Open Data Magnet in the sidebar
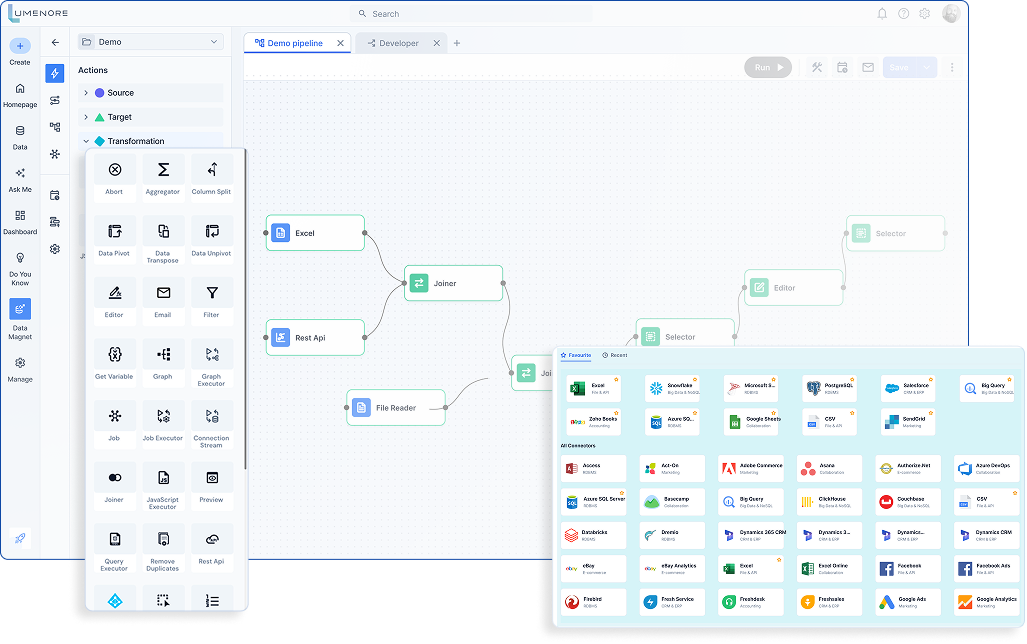Image resolution: width=1027 pixels, height=644 pixels. (x=20, y=320)
